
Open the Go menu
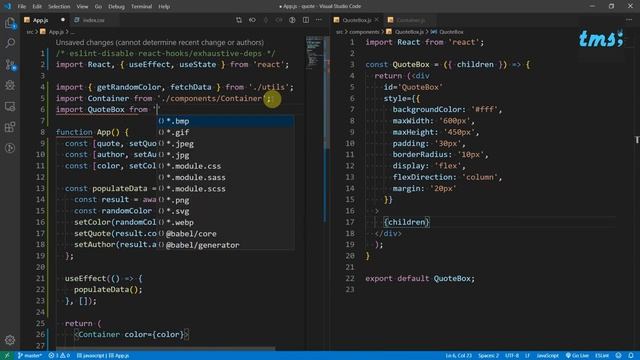(98, 7)
